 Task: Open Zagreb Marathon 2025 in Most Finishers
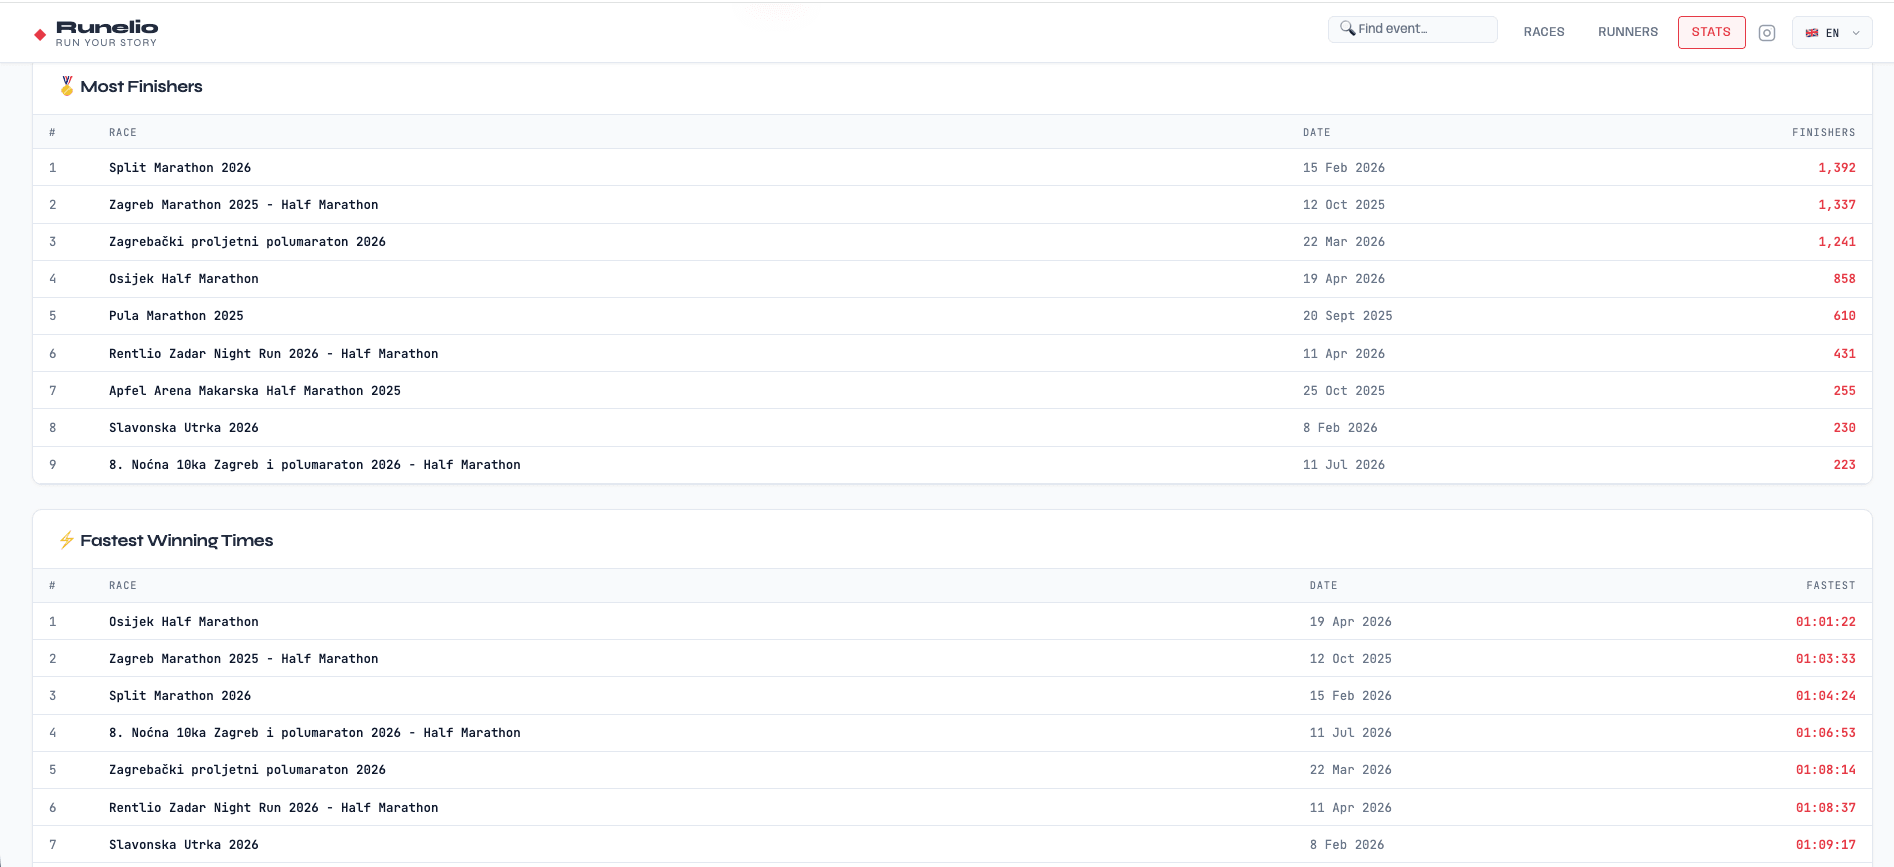(244, 205)
